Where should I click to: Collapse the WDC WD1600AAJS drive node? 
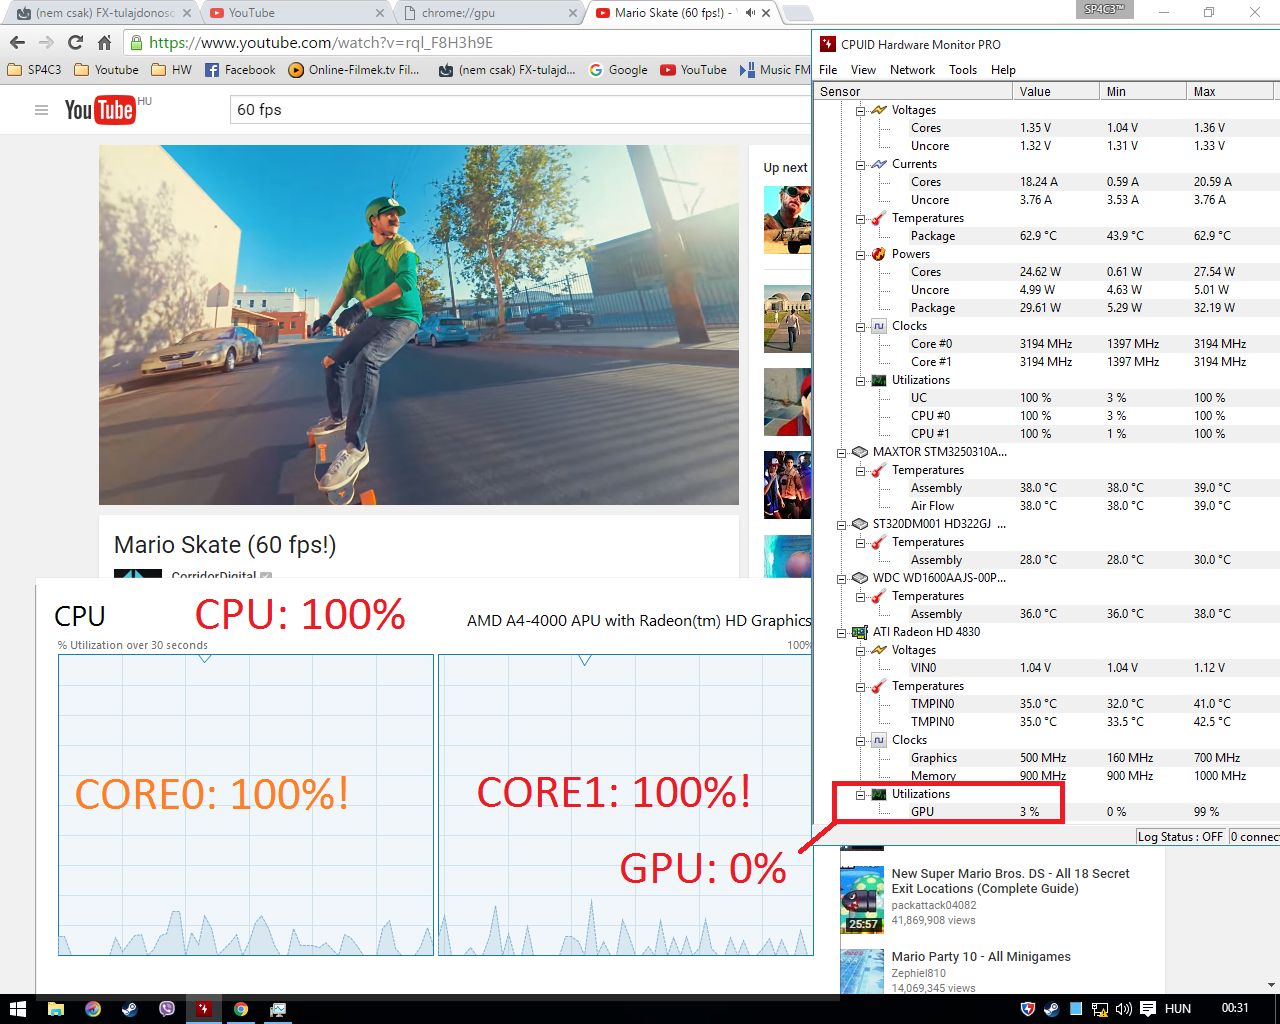coord(842,578)
